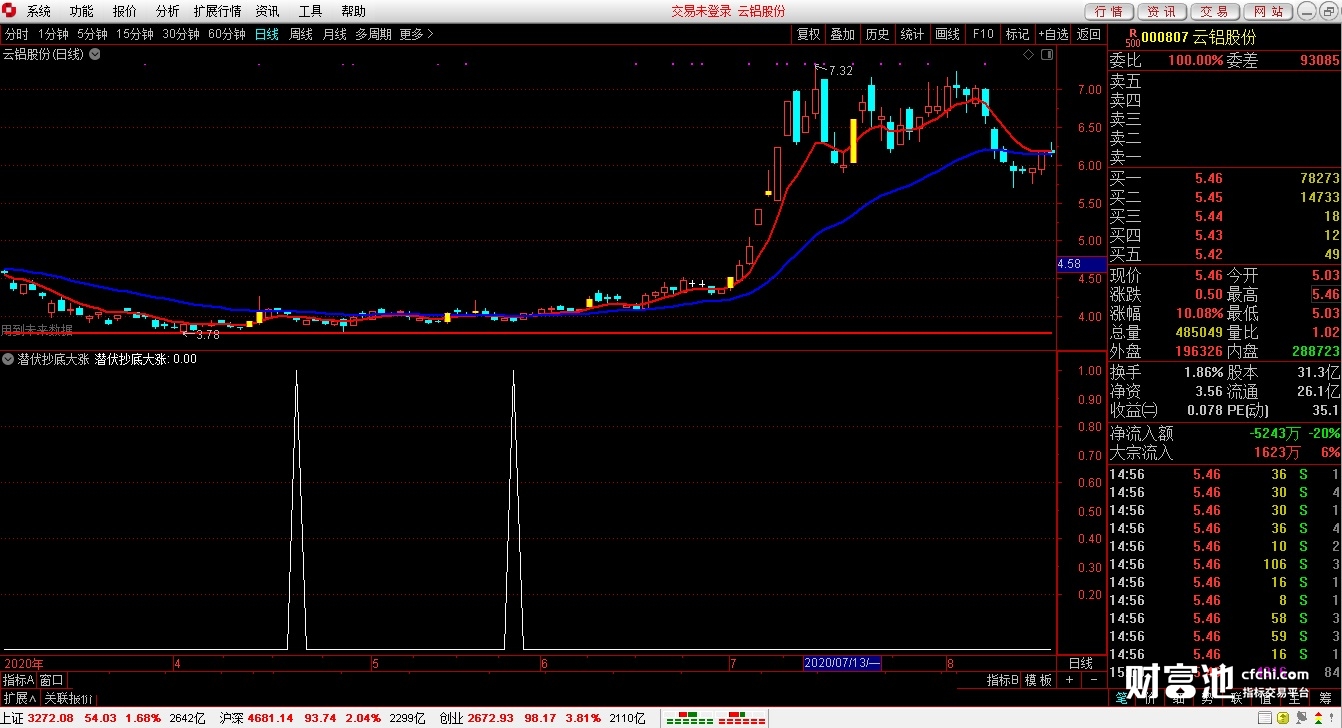Screen dimensions: 1342x728
Task: Click the 资讯 button in the title bar
Action: click(x=1162, y=12)
